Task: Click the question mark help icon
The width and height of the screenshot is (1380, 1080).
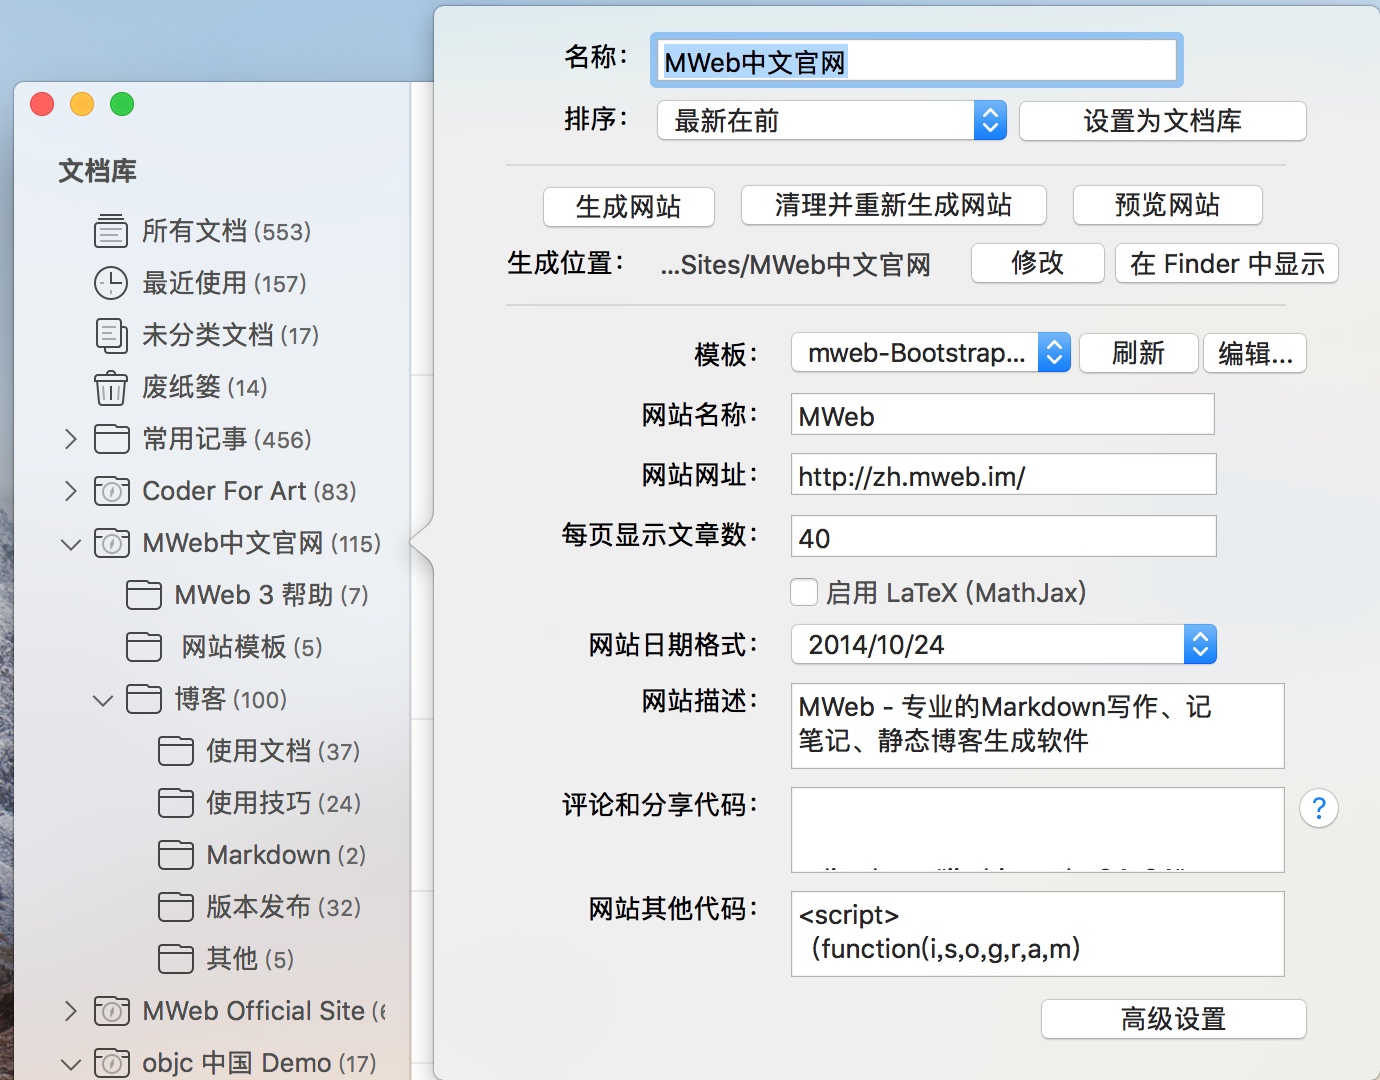Action: [x=1318, y=808]
